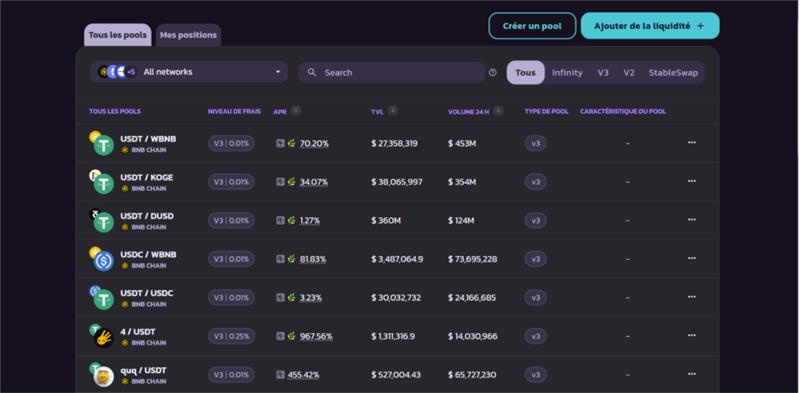Screen dimensions: 800x393
Task: Open the USDT / WBNB pool
Action: [x=148, y=139]
